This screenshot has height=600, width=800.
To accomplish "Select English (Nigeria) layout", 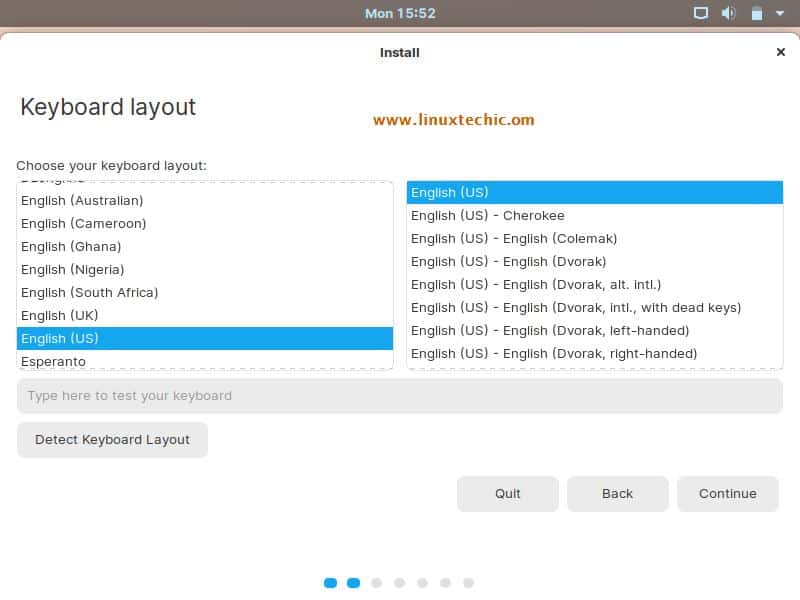I will 205,269.
